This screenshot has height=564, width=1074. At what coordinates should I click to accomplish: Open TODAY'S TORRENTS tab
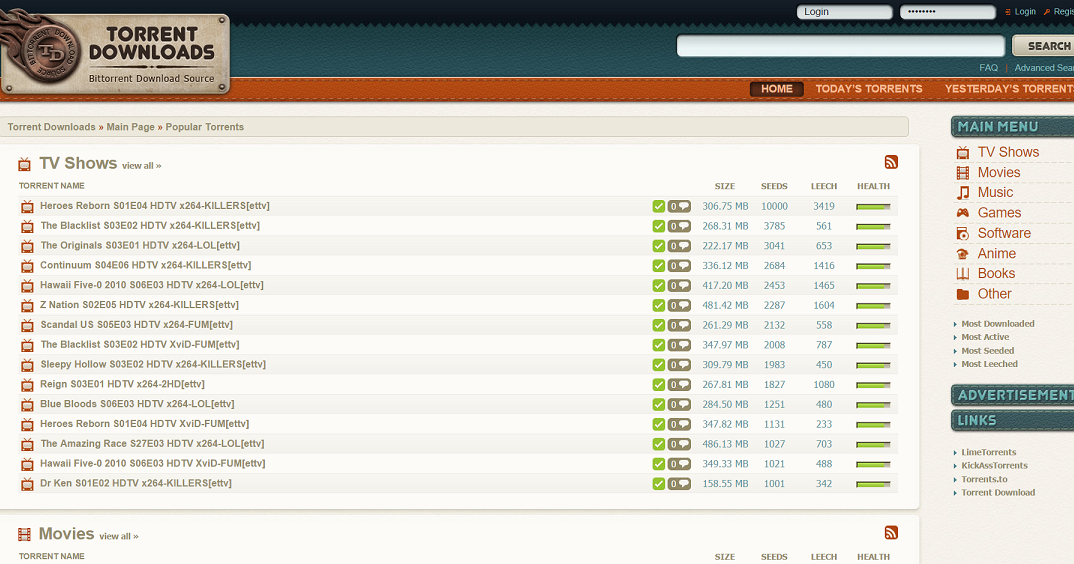pos(869,89)
